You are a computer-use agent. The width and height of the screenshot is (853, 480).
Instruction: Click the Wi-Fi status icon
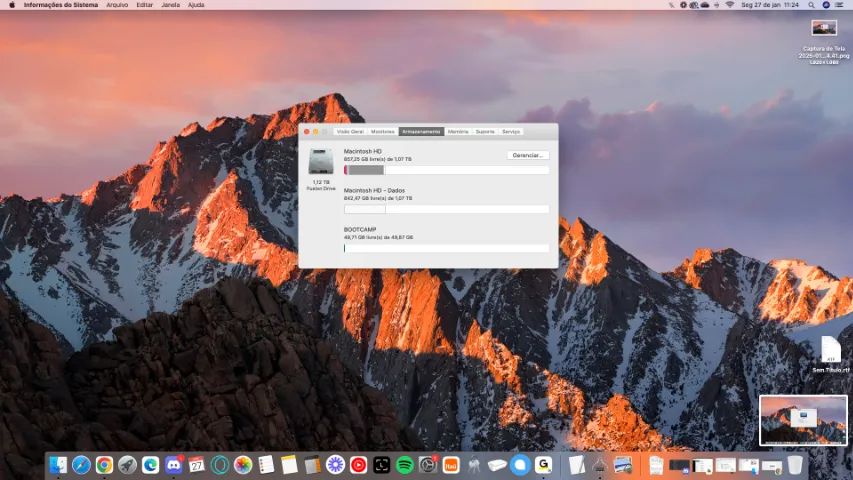tap(730, 5)
